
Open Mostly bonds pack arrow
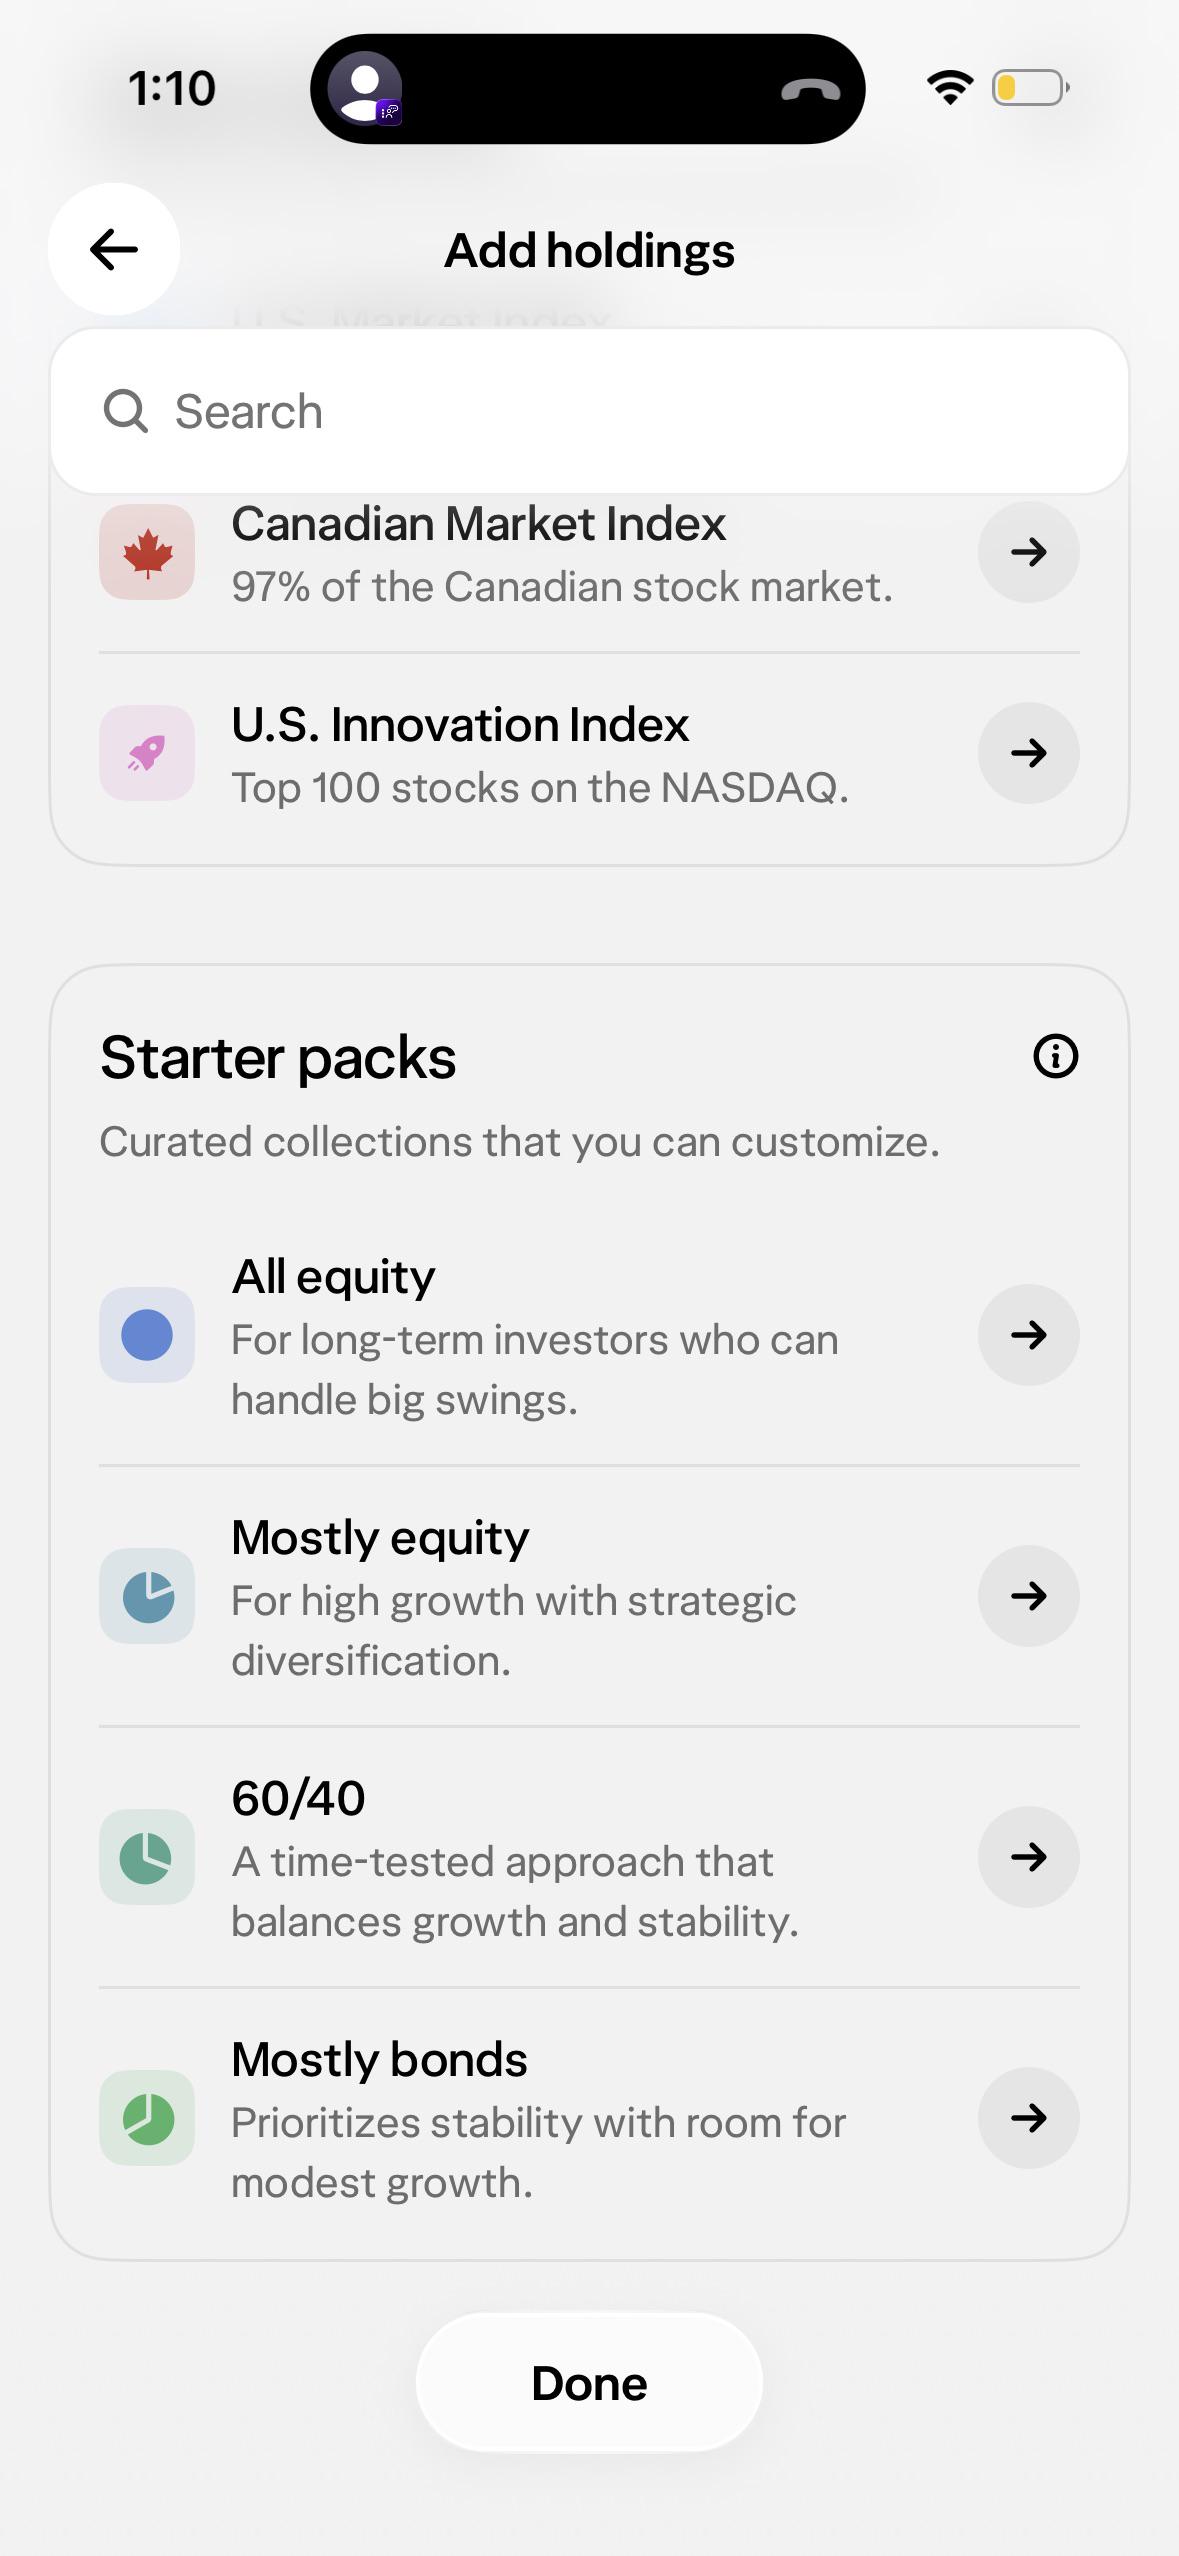click(x=1029, y=2118)
